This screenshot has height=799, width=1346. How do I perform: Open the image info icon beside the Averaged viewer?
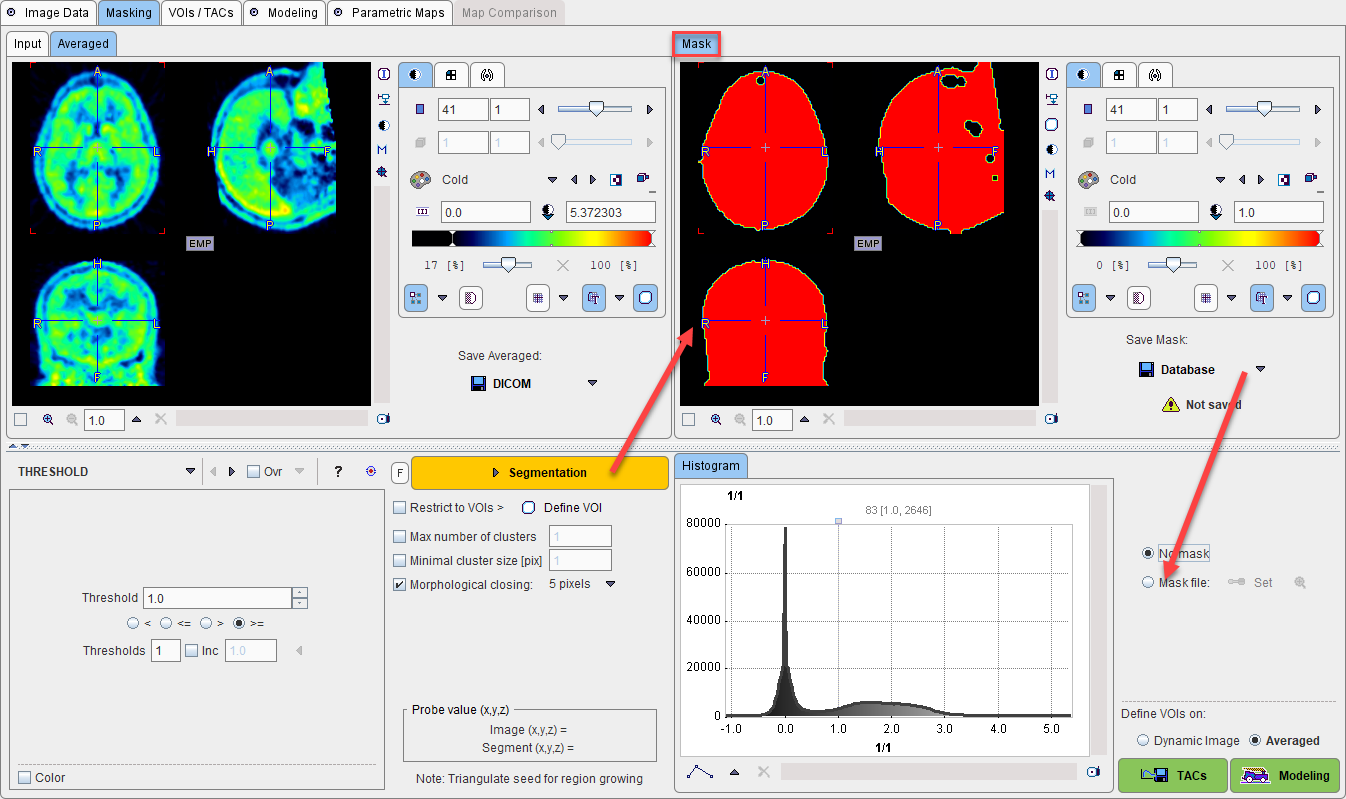click(383, 74)
